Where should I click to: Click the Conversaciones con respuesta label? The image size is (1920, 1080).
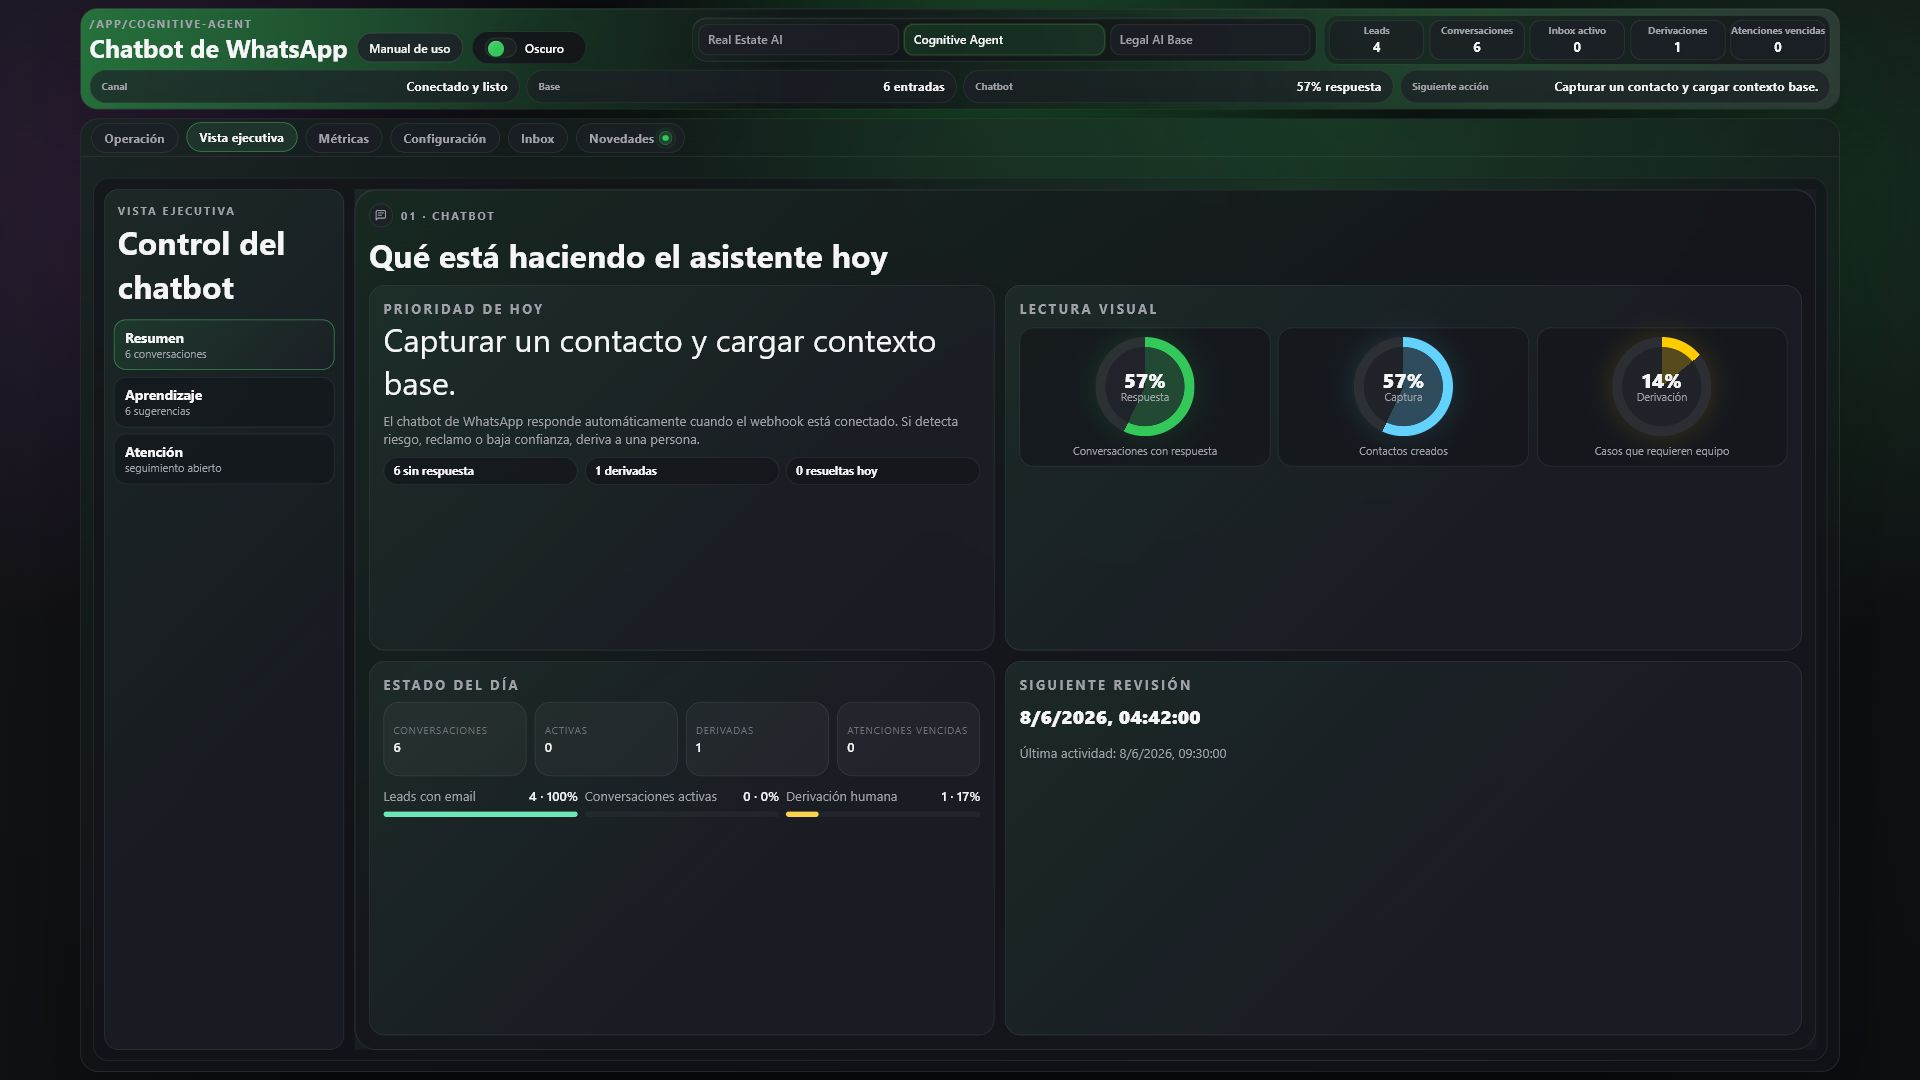[1145, 451]
